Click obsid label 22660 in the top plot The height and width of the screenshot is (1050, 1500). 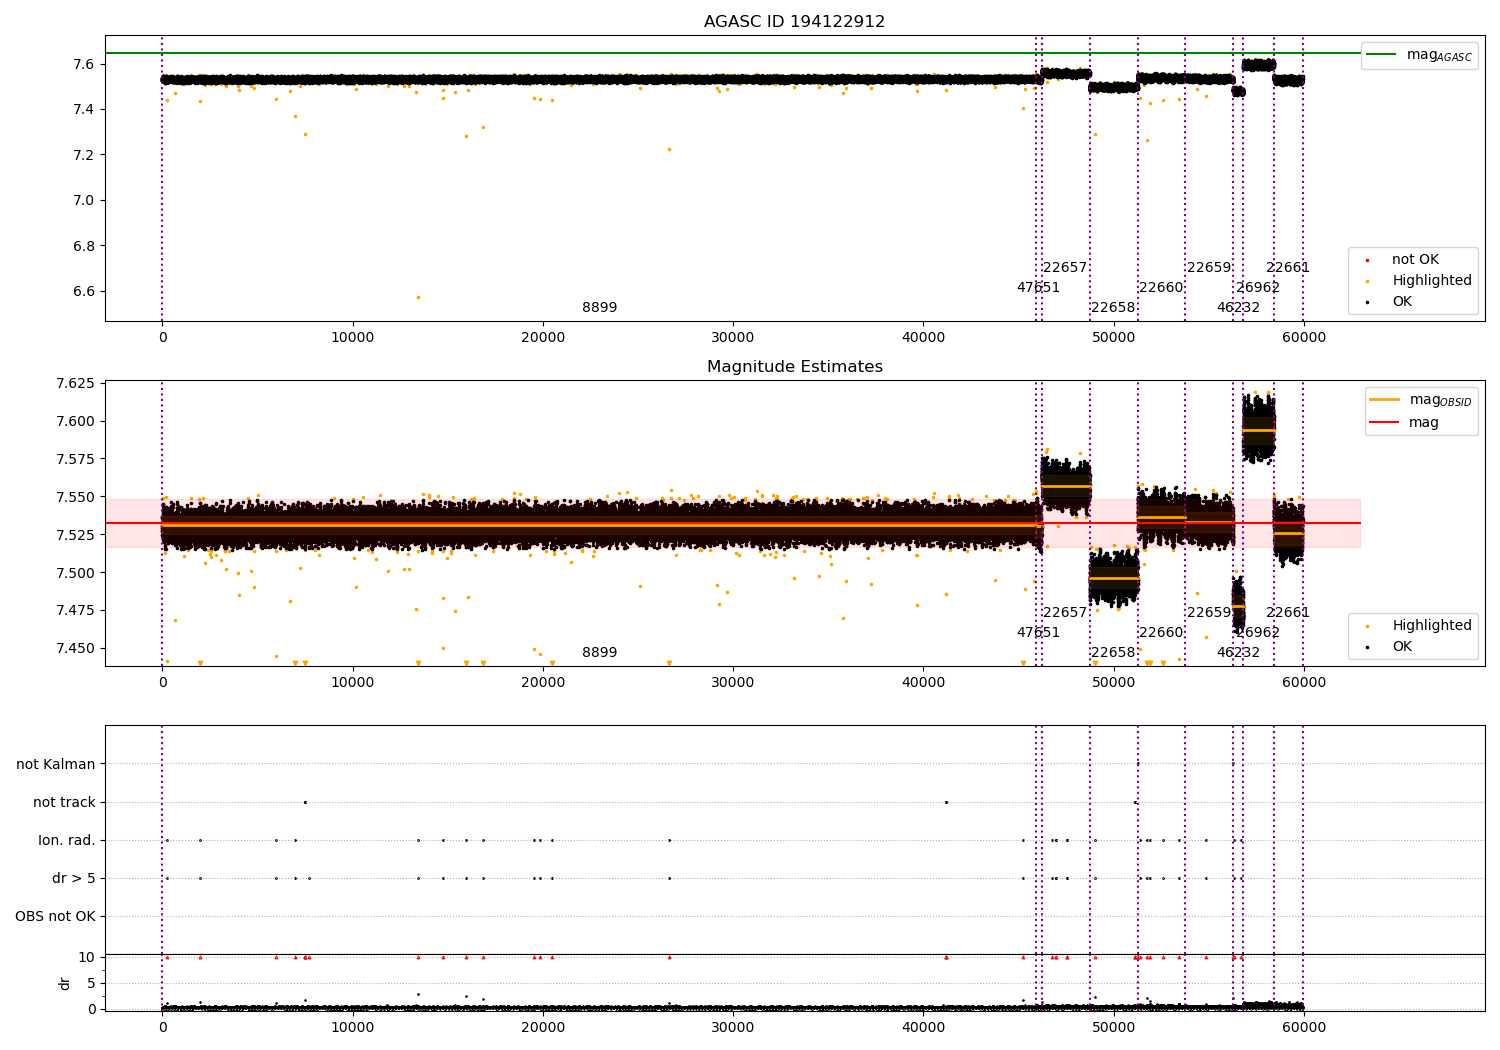1161,288
